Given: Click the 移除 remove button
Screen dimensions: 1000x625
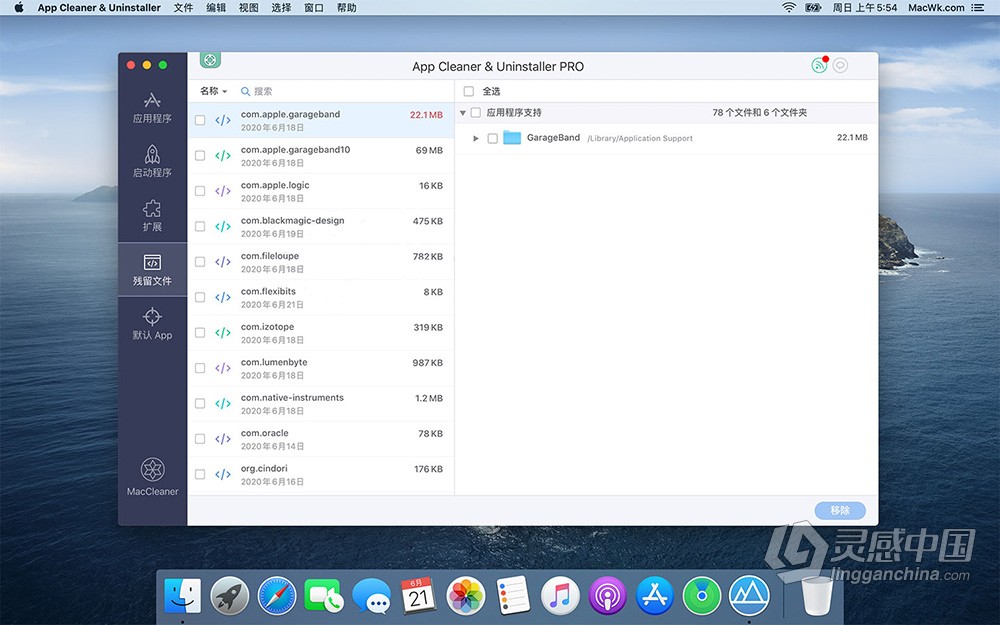Looking at the screenshot, I should pyautogui.click(x=840, y=510).
